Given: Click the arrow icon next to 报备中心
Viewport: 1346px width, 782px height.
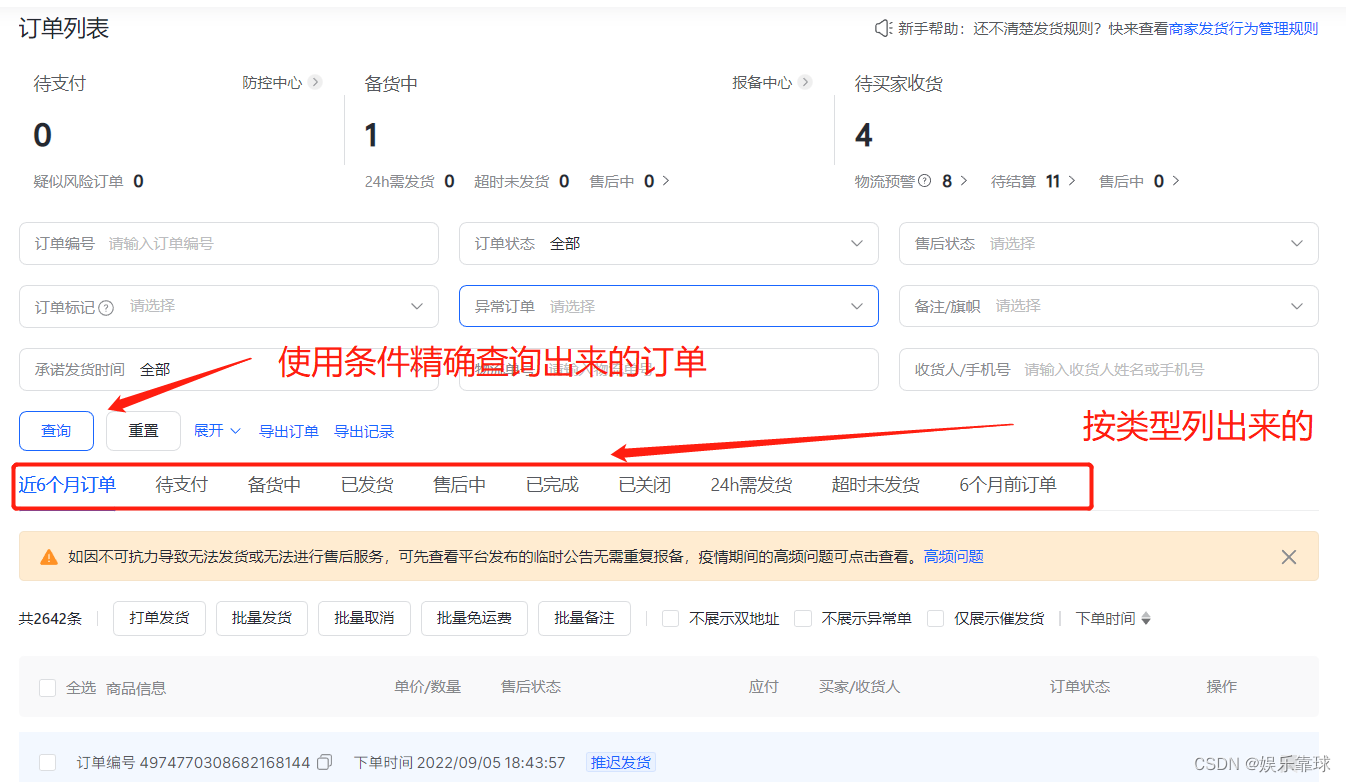Looking at the screenshot, I should pos(805,82).
